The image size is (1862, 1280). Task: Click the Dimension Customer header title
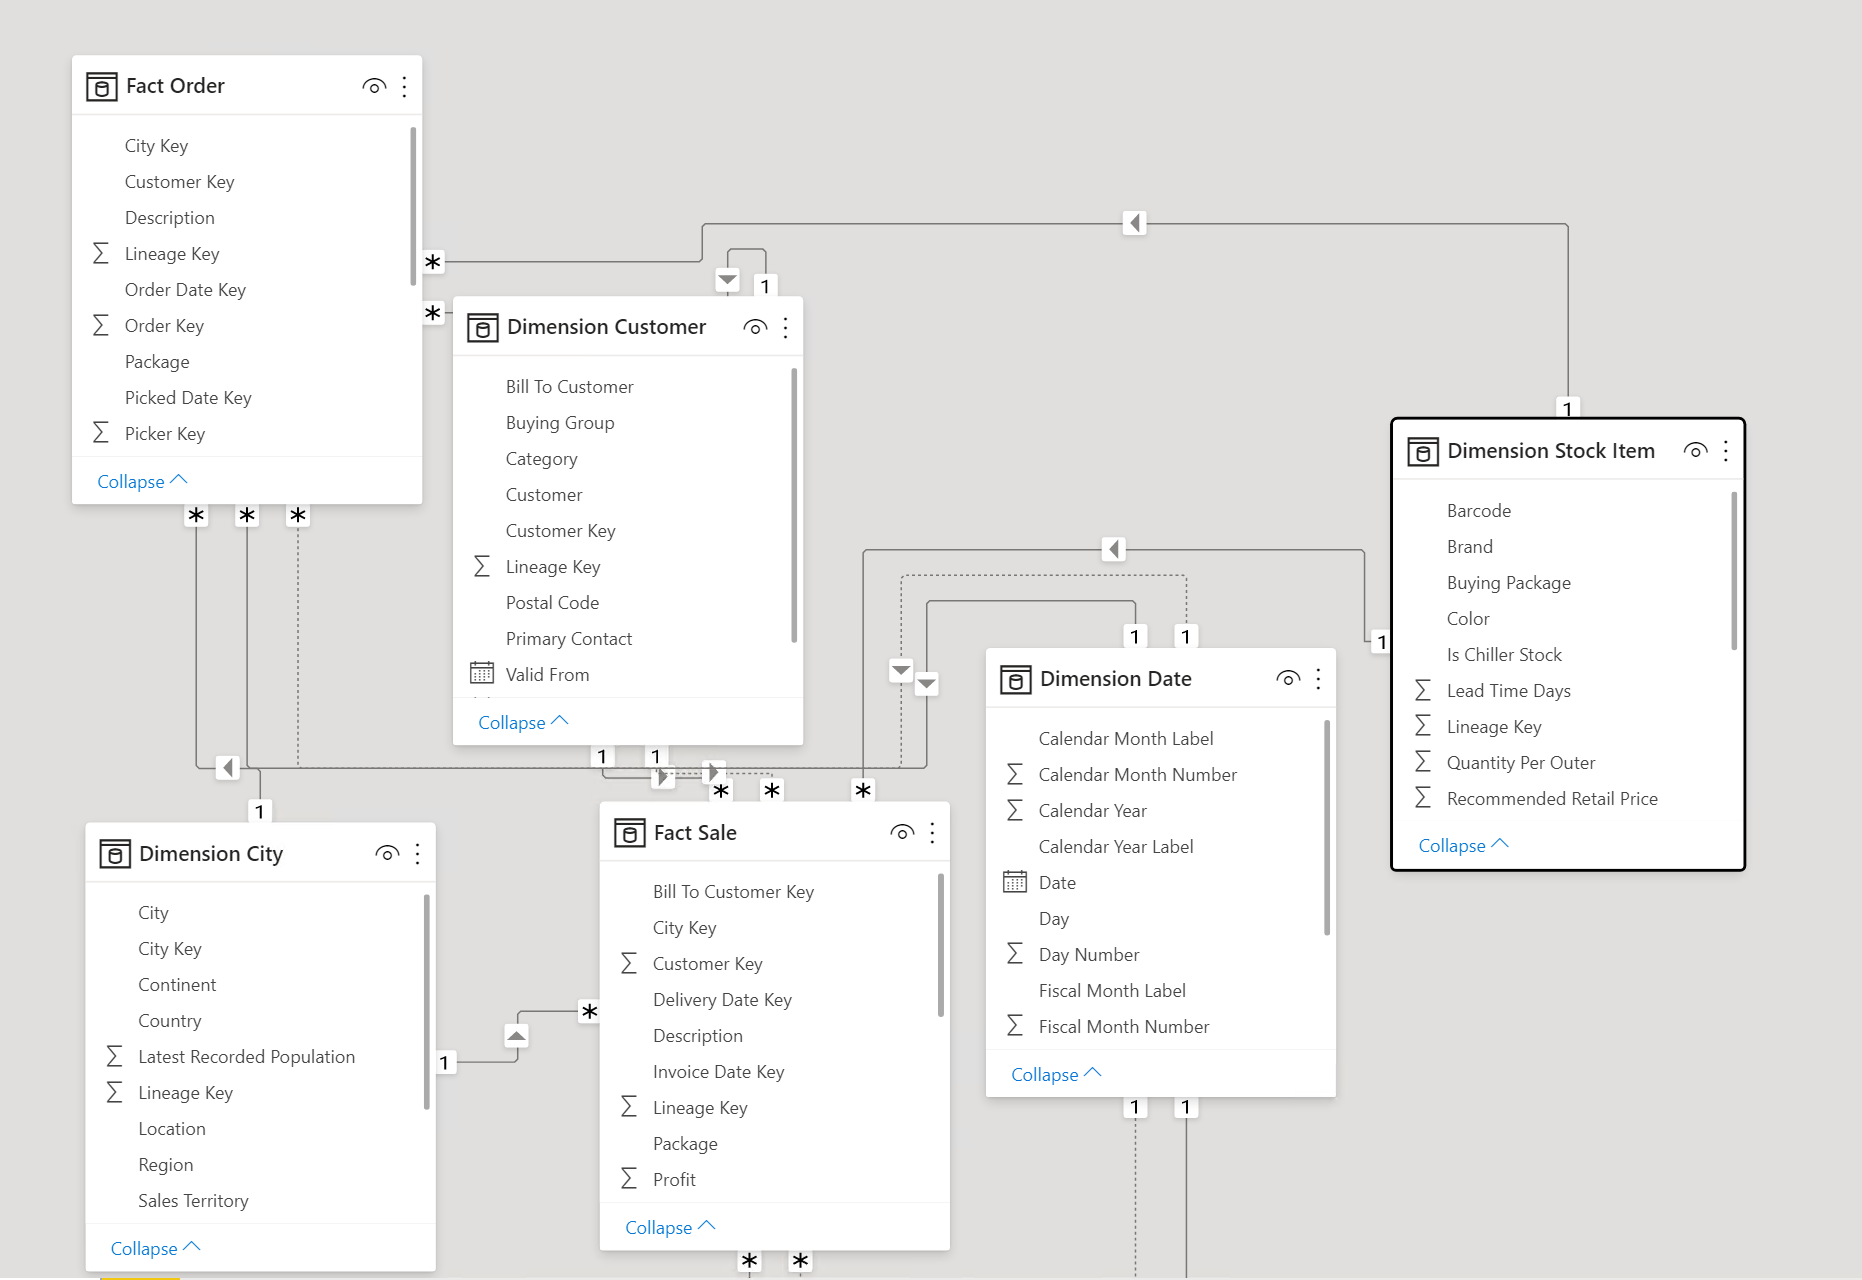(x=606, y=327)
